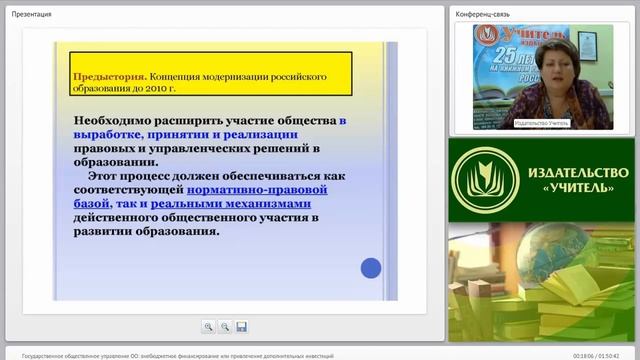Open the underlined 'базой' link text
Viewport: 640px width, 360px height.
click(x=91, y=204)
